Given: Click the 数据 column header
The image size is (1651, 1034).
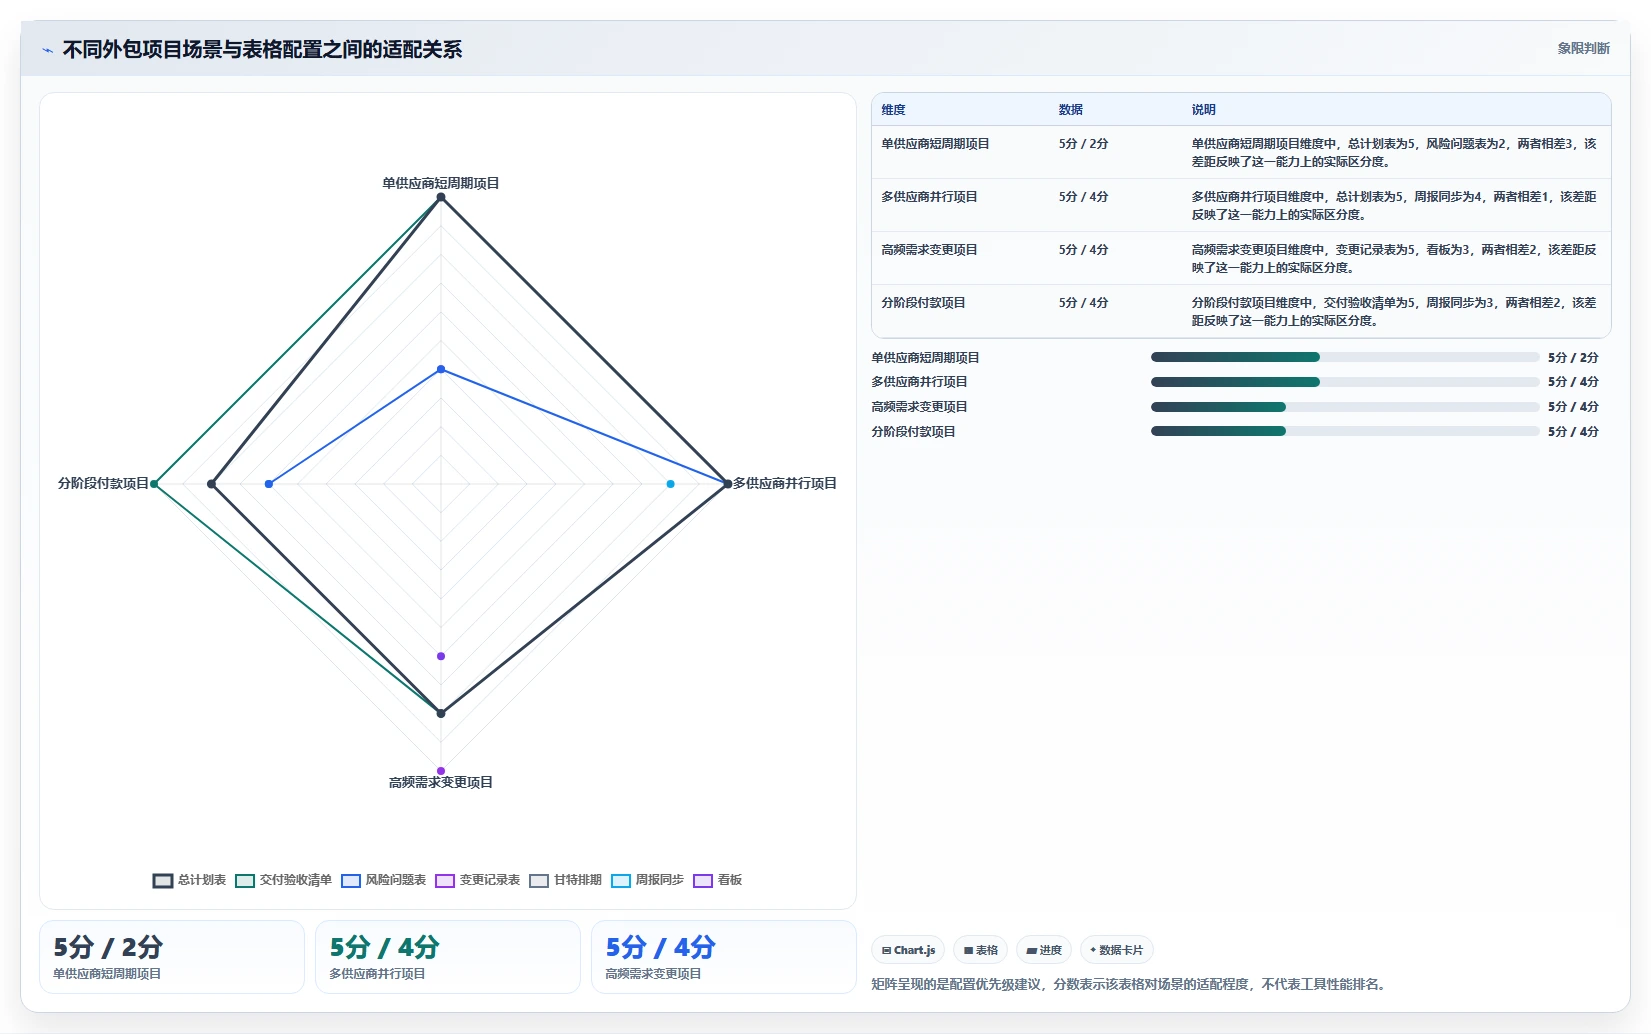Looking at the screenshot, I should pyautogui.click(x=1071, y=110).
